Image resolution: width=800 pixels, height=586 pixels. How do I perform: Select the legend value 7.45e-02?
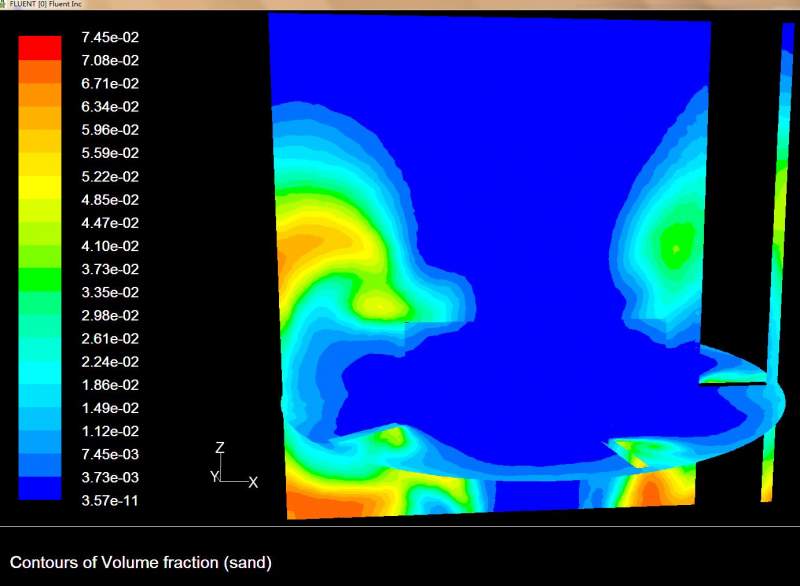(110, 37)
